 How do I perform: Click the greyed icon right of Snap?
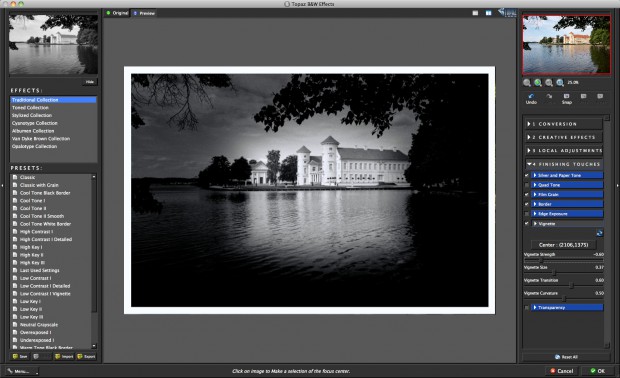(x=584, y=96)
